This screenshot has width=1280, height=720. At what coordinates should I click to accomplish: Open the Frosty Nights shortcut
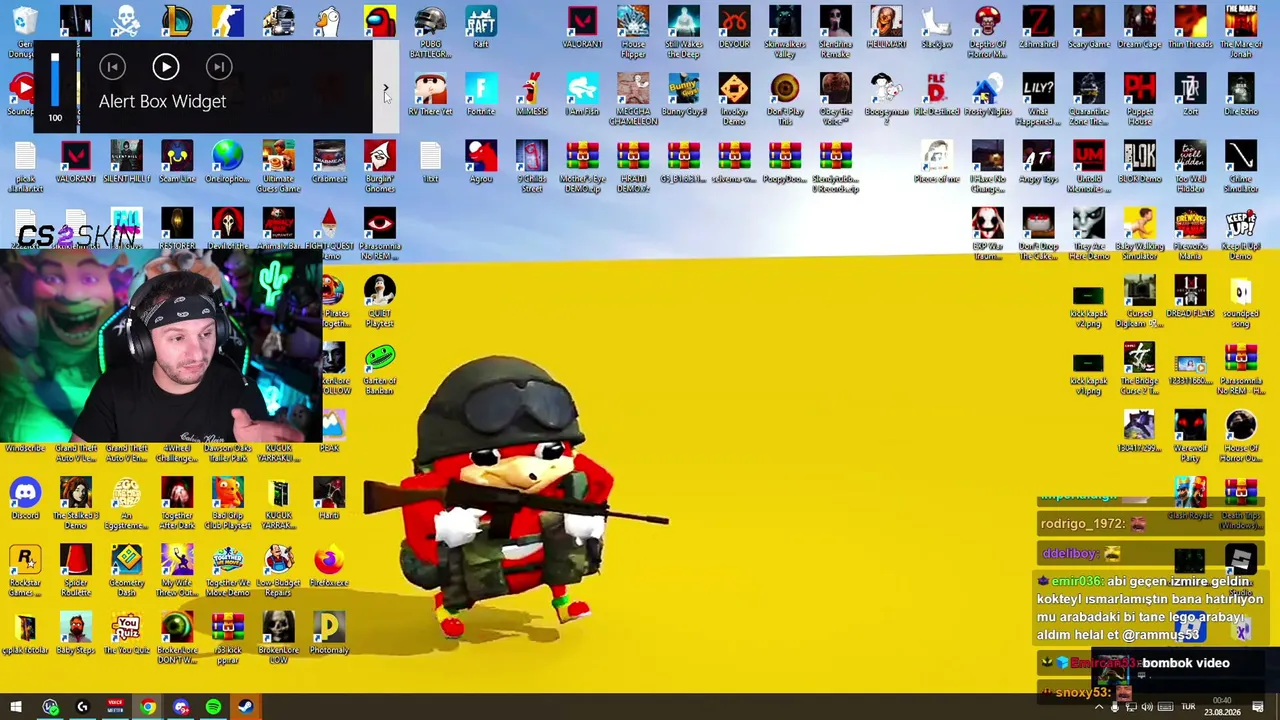pyautogui.click(x=987, y=95)
